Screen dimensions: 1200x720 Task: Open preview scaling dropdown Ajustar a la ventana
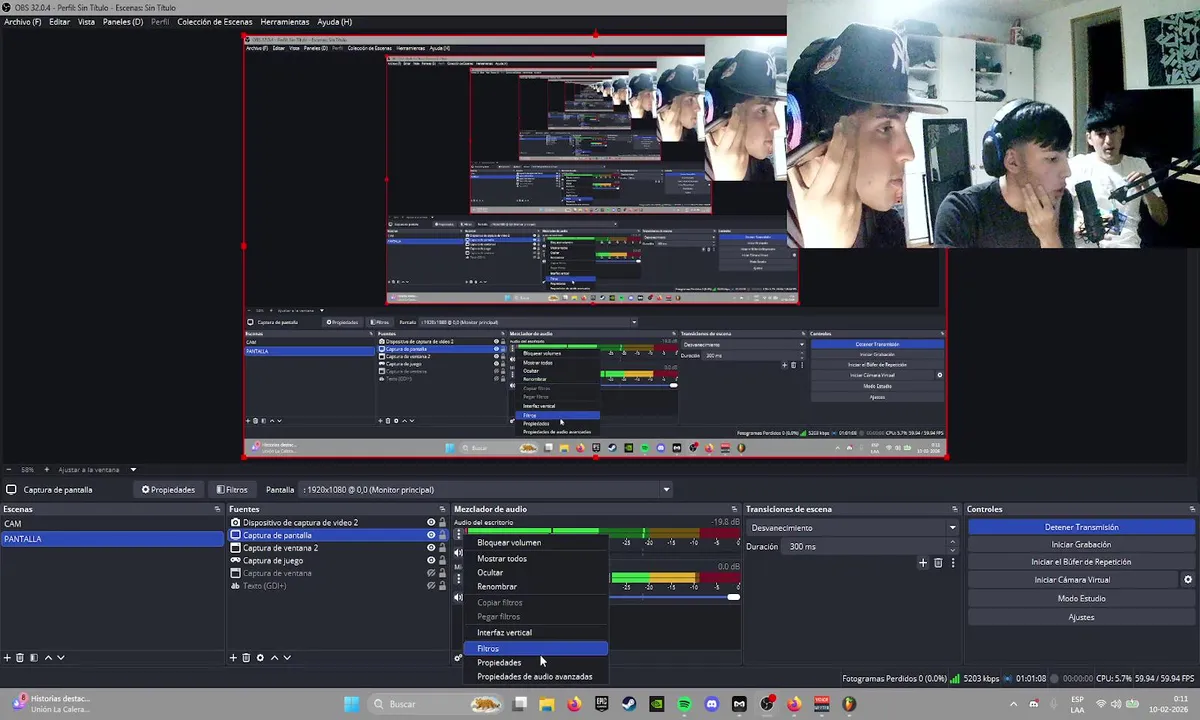click(97, 470)
